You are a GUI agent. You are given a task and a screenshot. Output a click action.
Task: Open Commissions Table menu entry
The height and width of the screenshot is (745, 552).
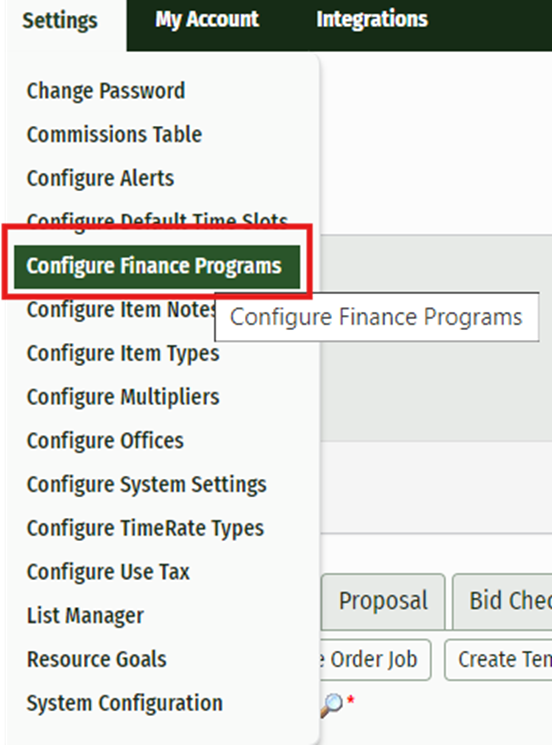tap(114, 134)
